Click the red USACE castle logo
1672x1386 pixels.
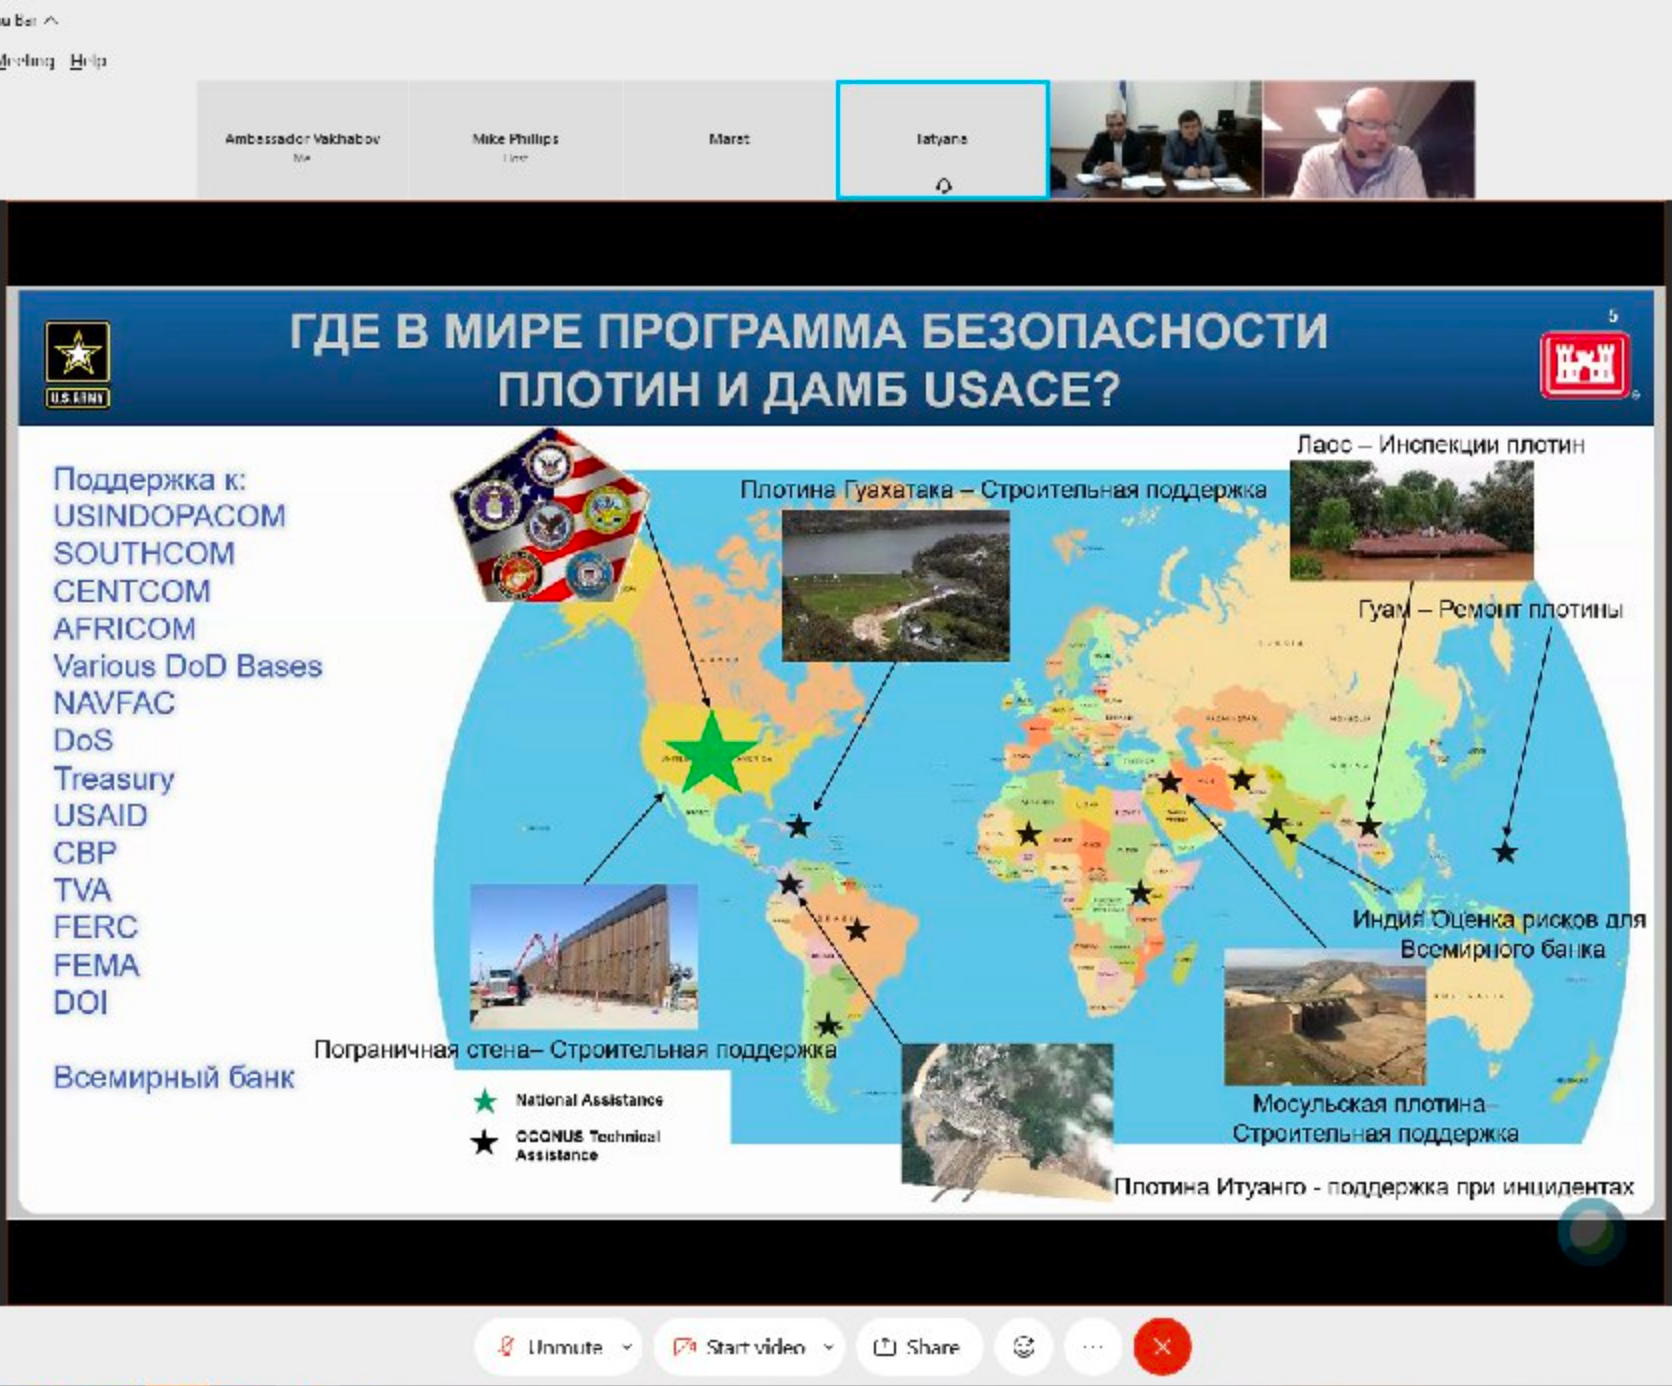pyautogui.click(x=1584, y=364)
